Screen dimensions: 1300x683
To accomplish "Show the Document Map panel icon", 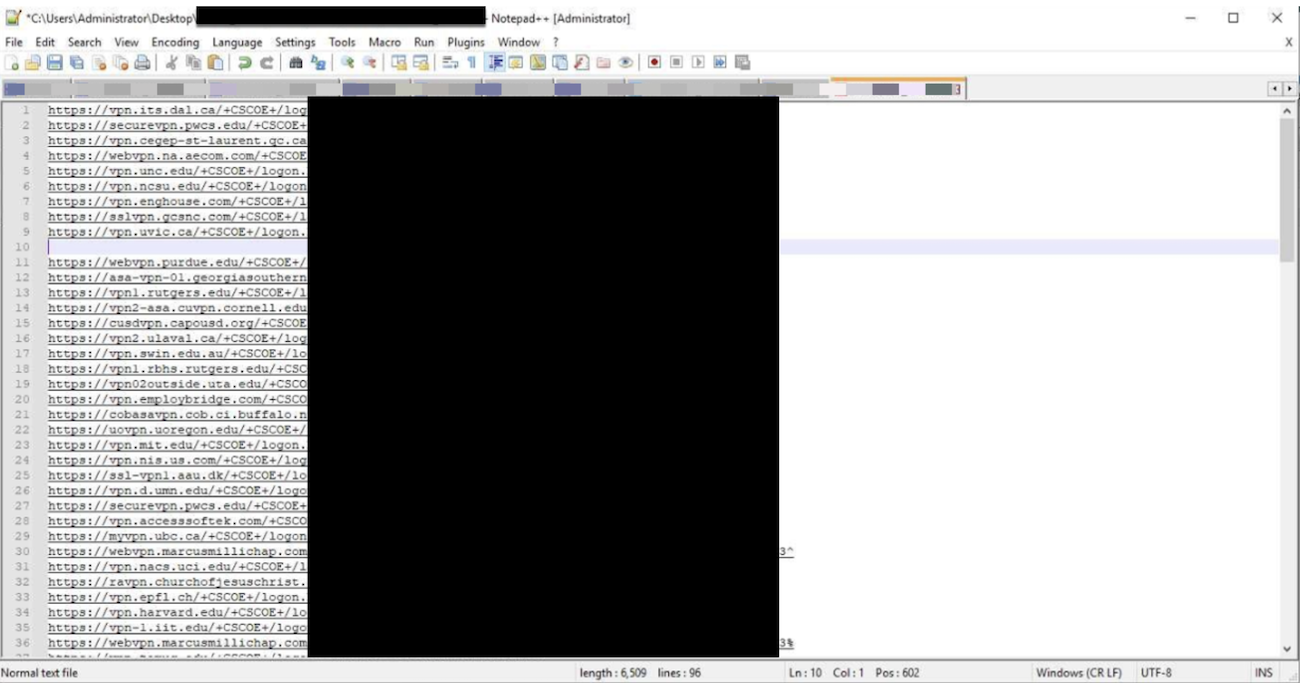I will [538, 62].
